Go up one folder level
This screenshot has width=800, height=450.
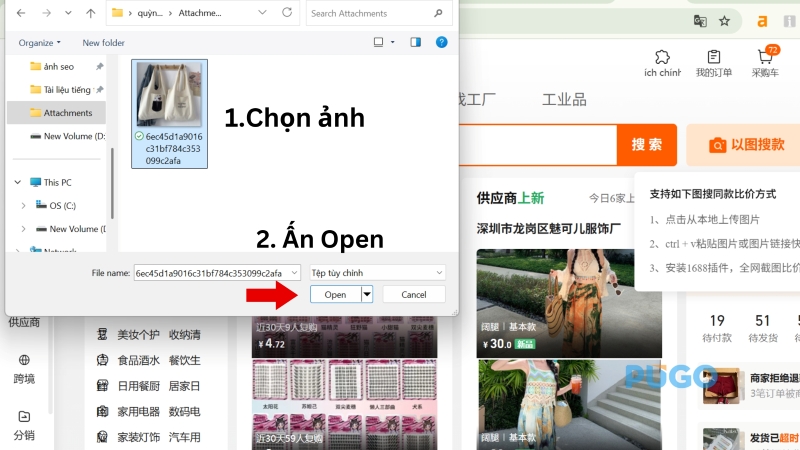click(x=90, y=13)
